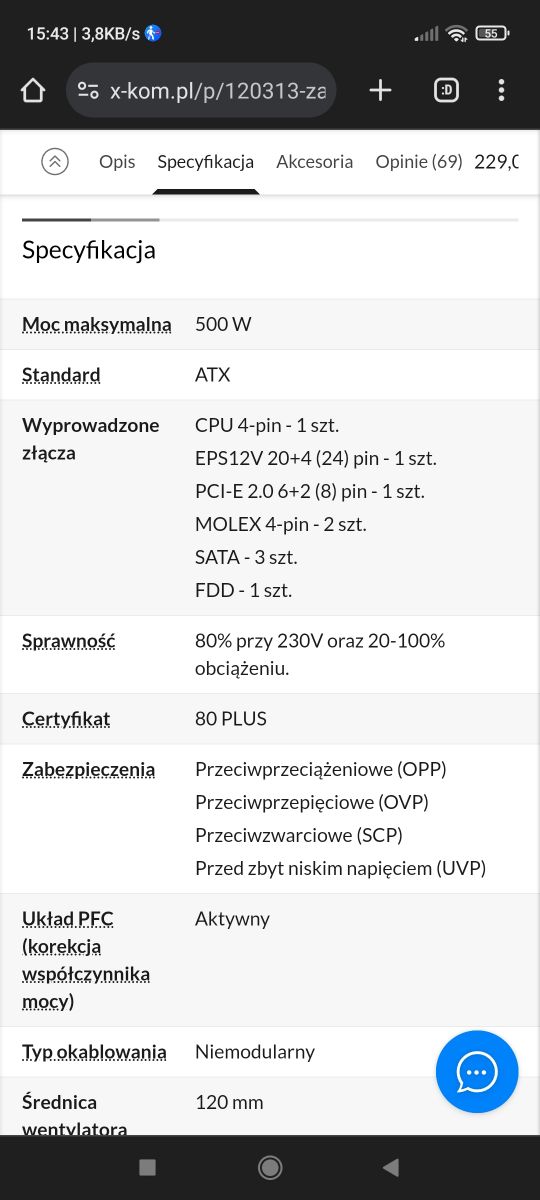Image resolution: width=540 pixels, height=1200 pixels.
Task: Select the Specyfikacja tab
Action: [205, 161]
